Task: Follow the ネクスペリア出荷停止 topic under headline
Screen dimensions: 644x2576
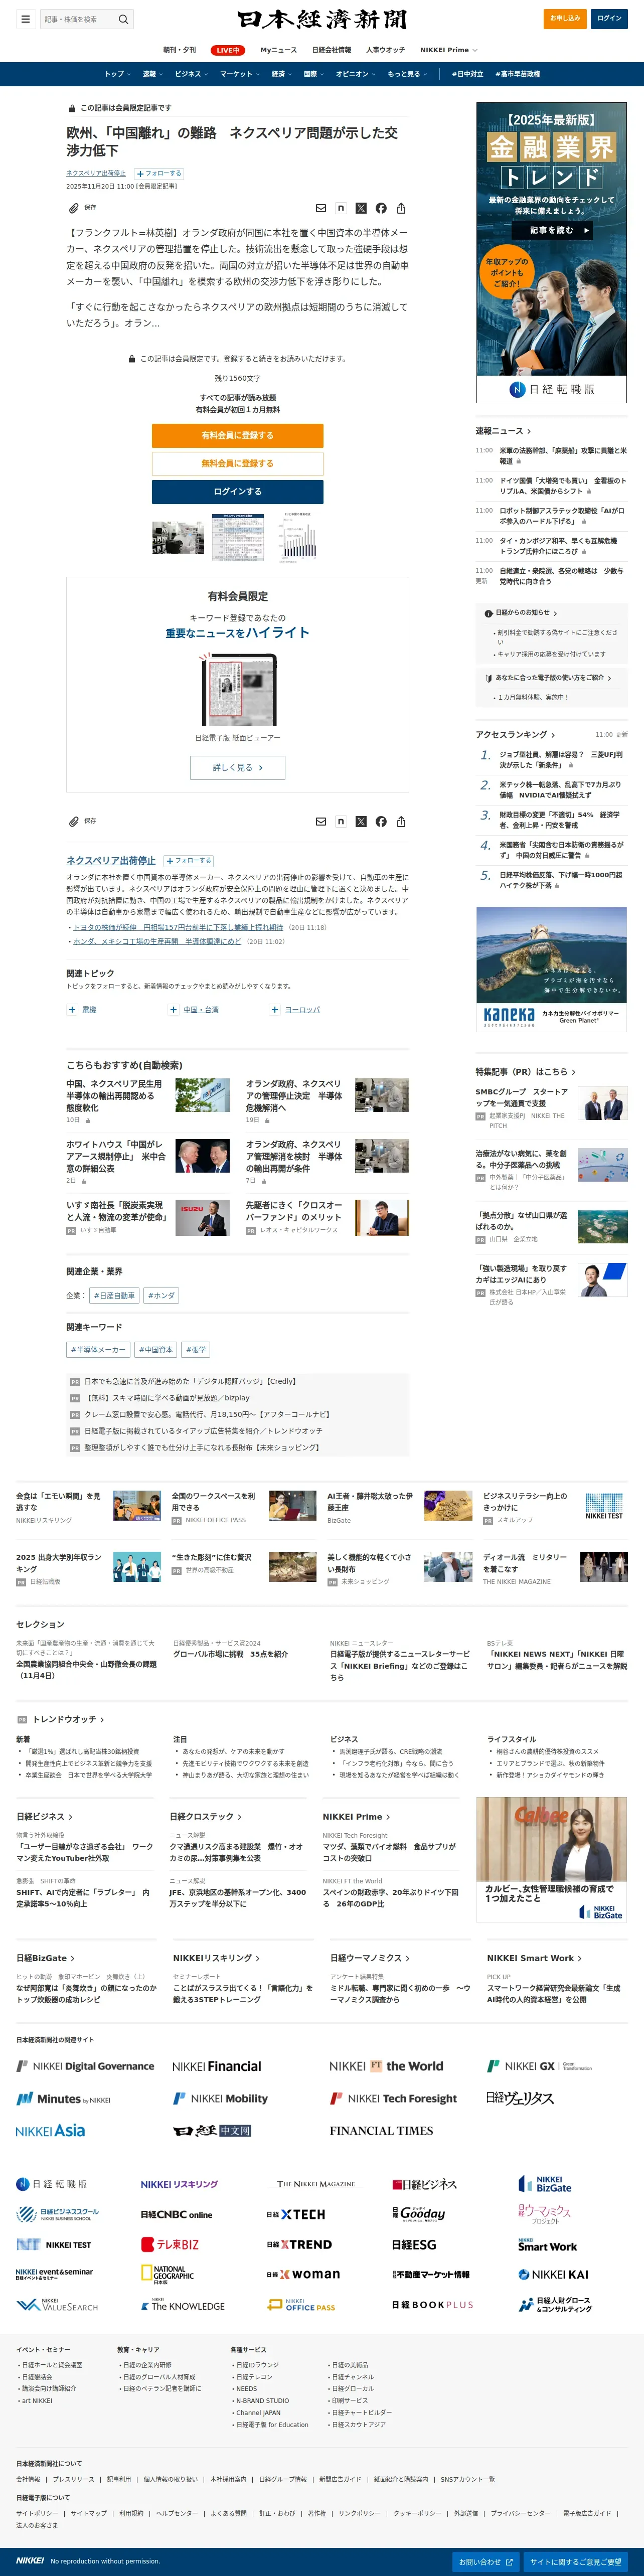Action: tap(159, 173)
